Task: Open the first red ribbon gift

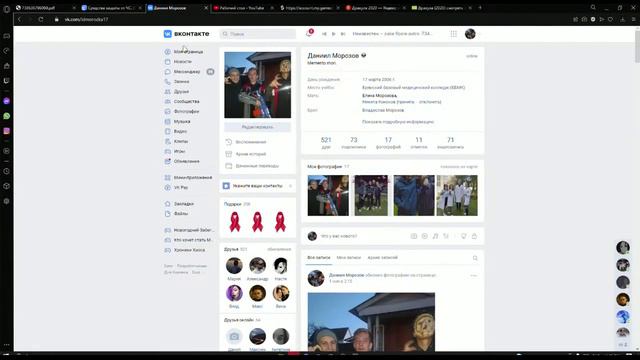Action: point(235,222)
